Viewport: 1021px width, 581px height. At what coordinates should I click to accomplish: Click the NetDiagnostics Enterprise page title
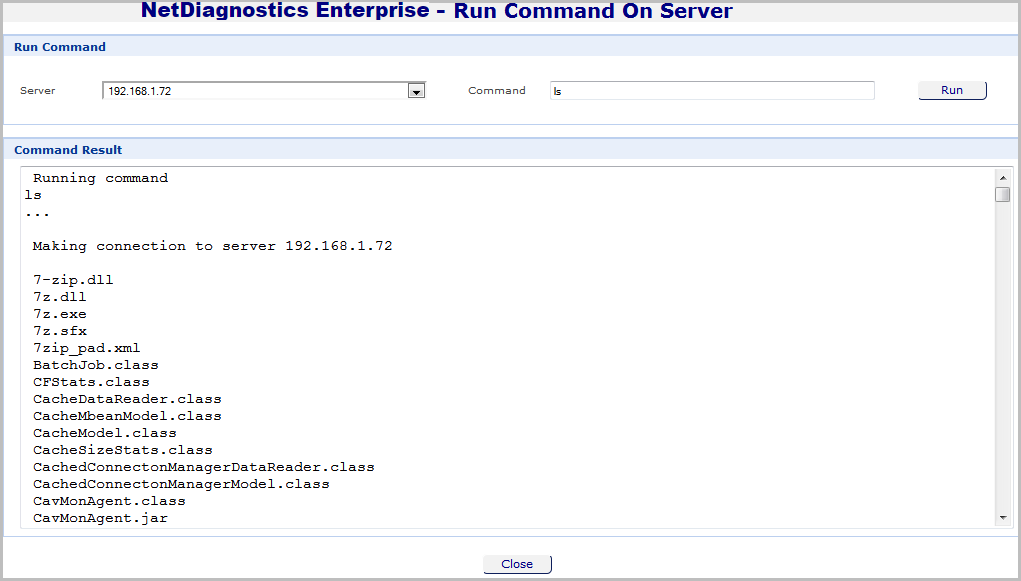pyautogui.click(x=436, y=11)
